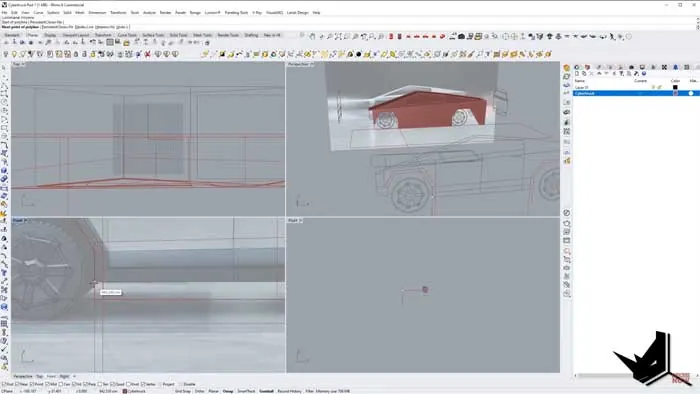Switch to the Curve Tools toolbar tab
The height and width of the screenshot is (394, 700).
(127, 35)
